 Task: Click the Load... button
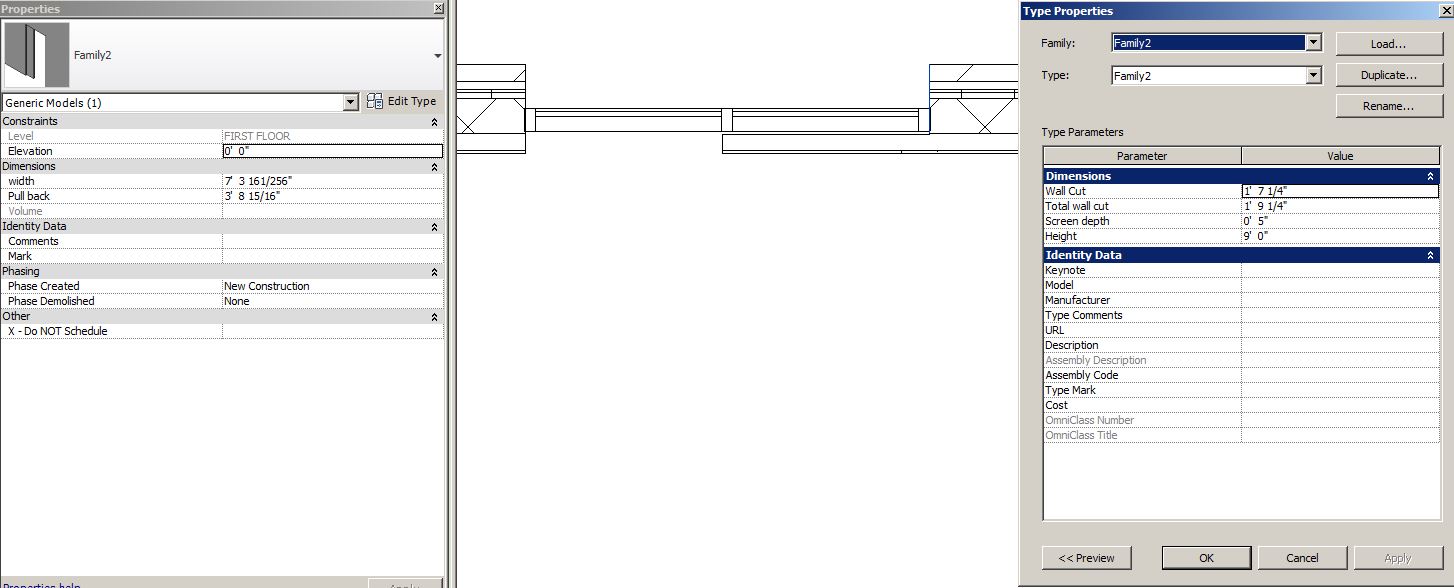(x=1389, y=44)
